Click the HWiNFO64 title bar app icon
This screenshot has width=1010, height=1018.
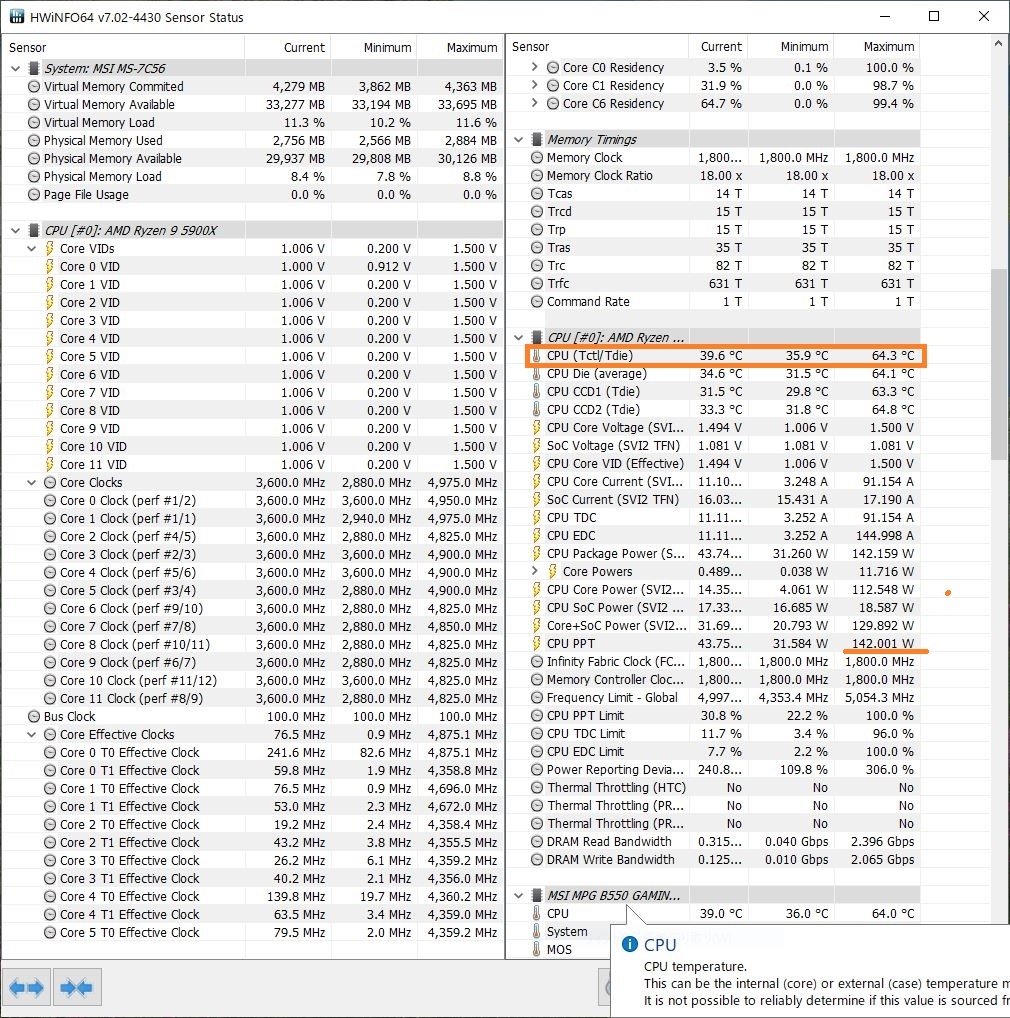point(17,16)
